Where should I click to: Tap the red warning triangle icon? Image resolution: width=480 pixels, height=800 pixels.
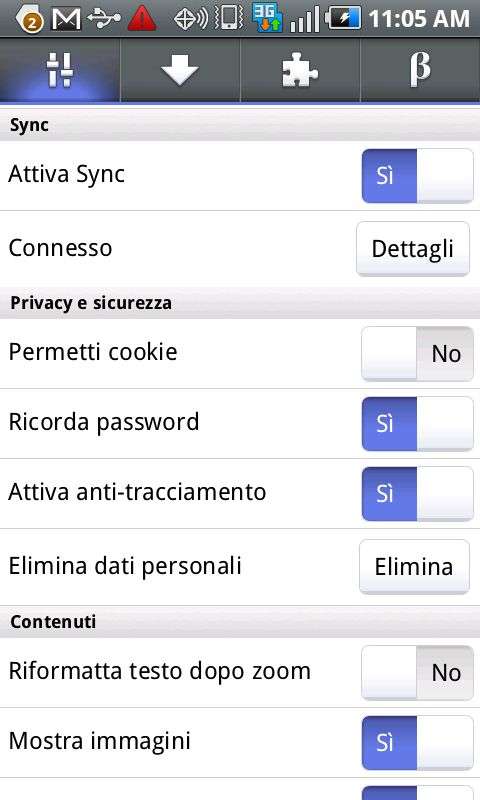pyautogui.click(x=142, y=19)
